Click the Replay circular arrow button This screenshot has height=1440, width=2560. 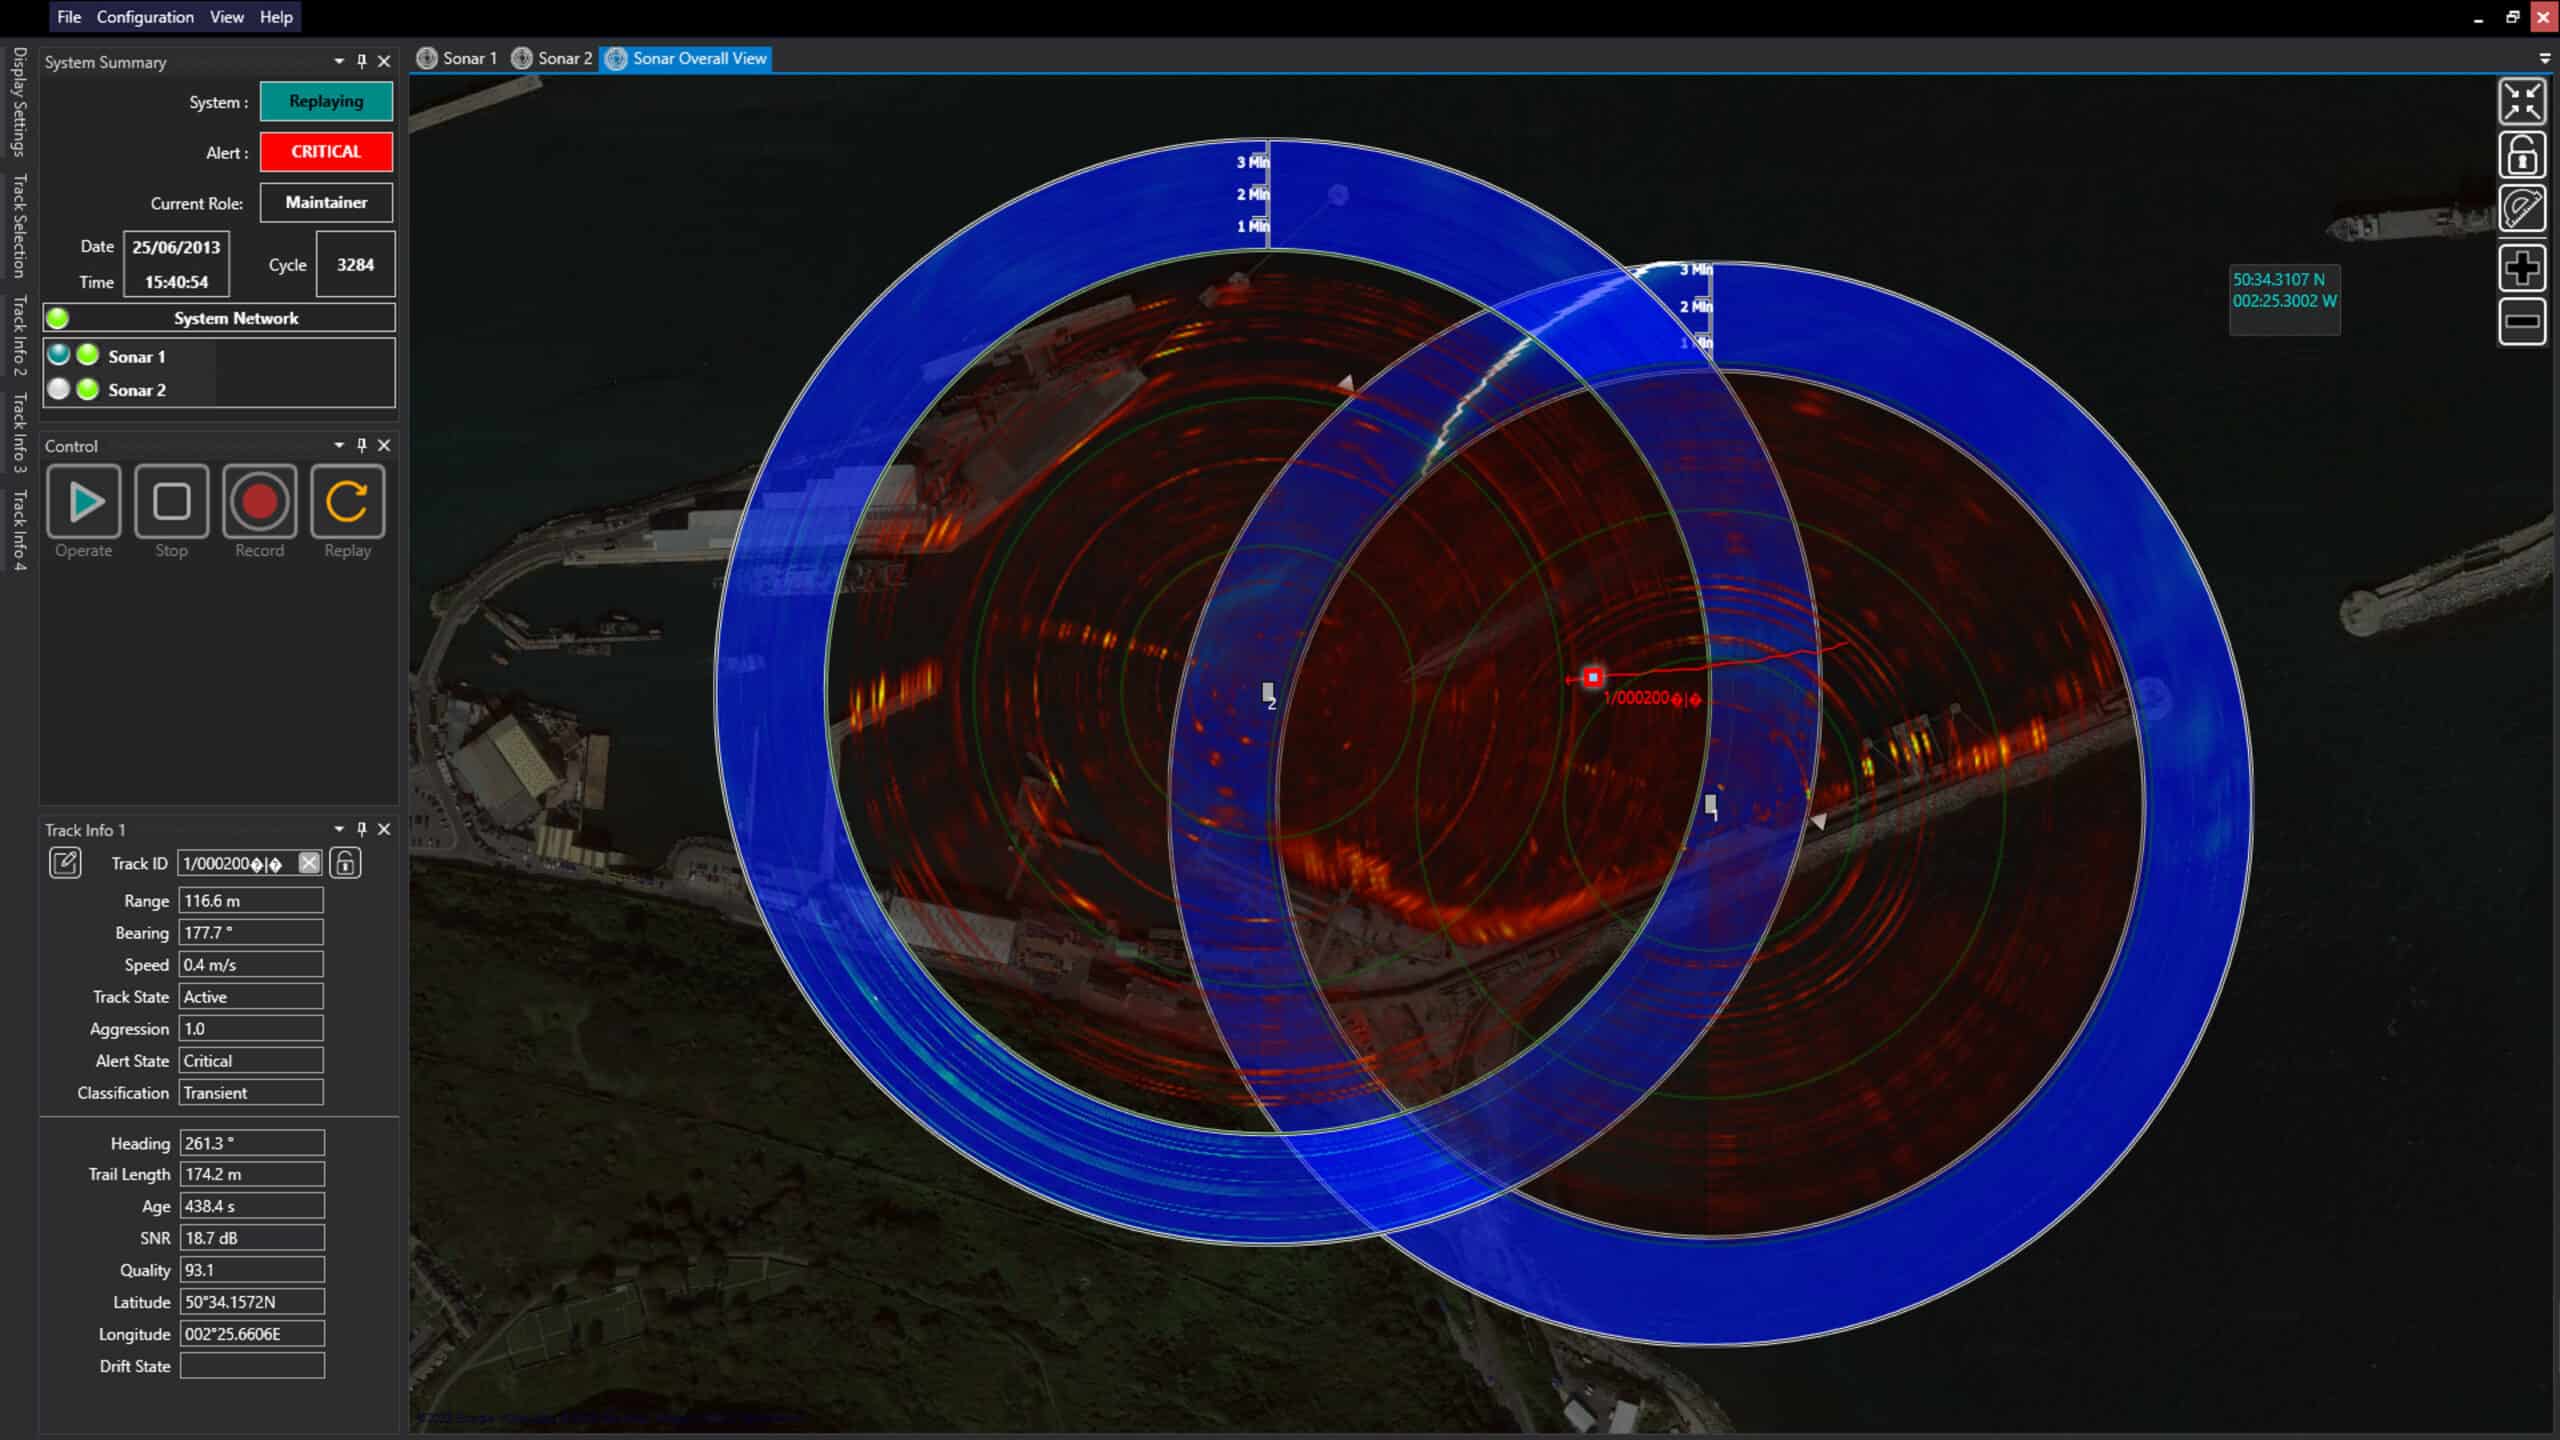point(347,502)
